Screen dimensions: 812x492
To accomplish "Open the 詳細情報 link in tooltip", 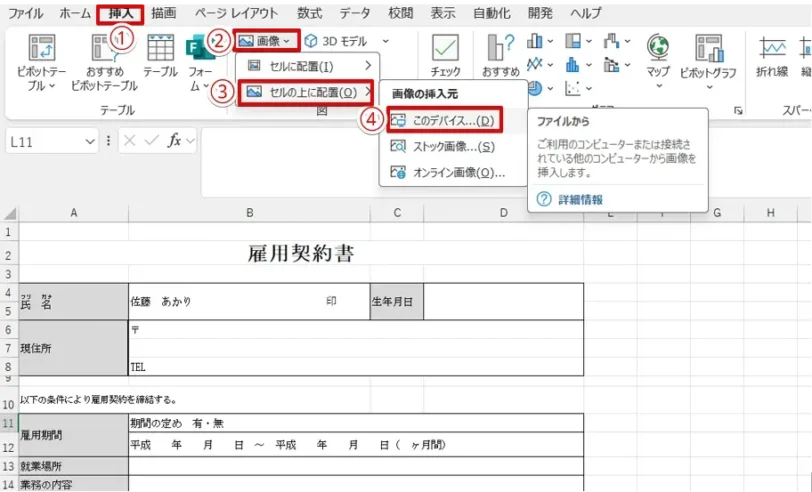I will coord(580,199).
